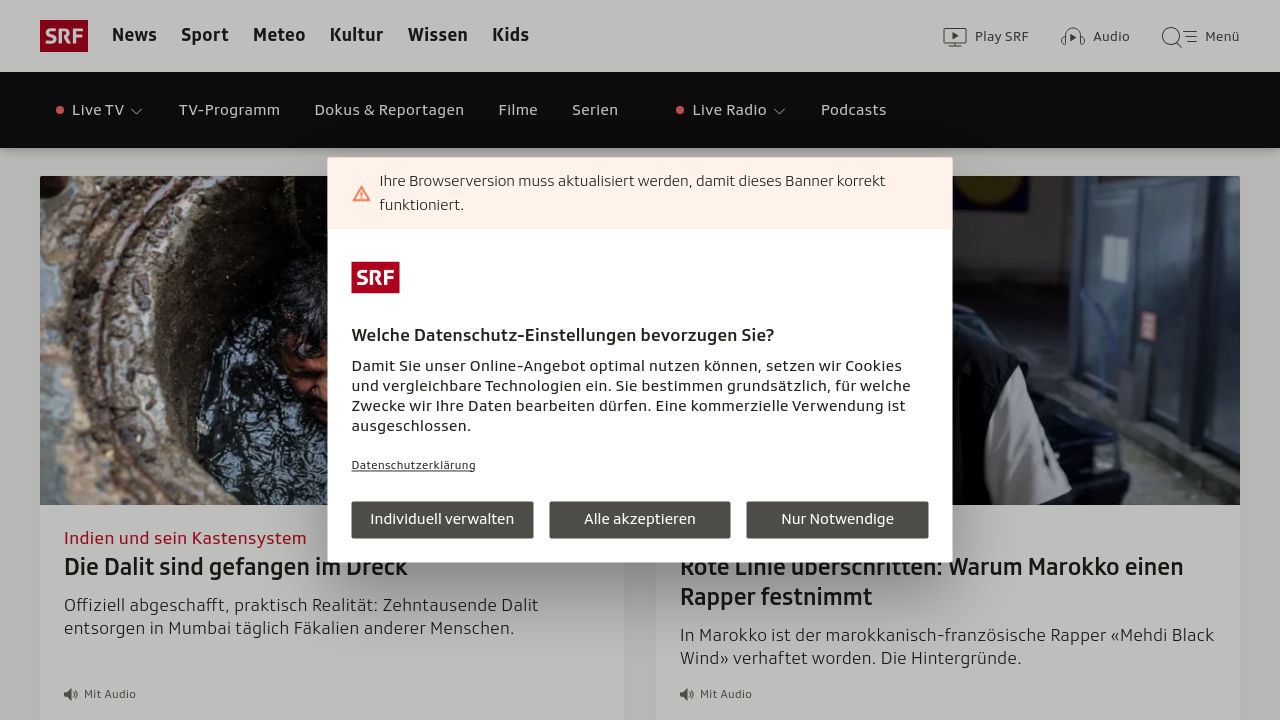Click Indien und sein Kastensystem overline
1280x720 pixels.
185,538
